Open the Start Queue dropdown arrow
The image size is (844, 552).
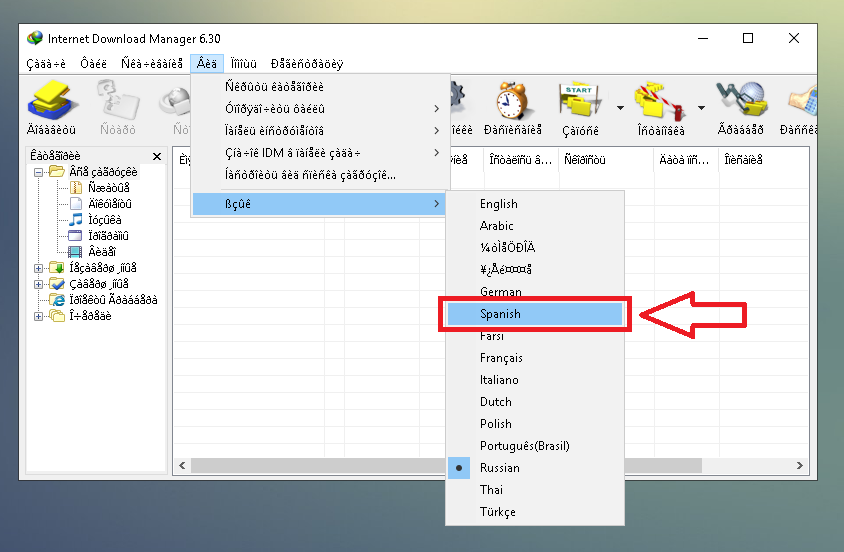pyautogui.click(x=620, y=108)
